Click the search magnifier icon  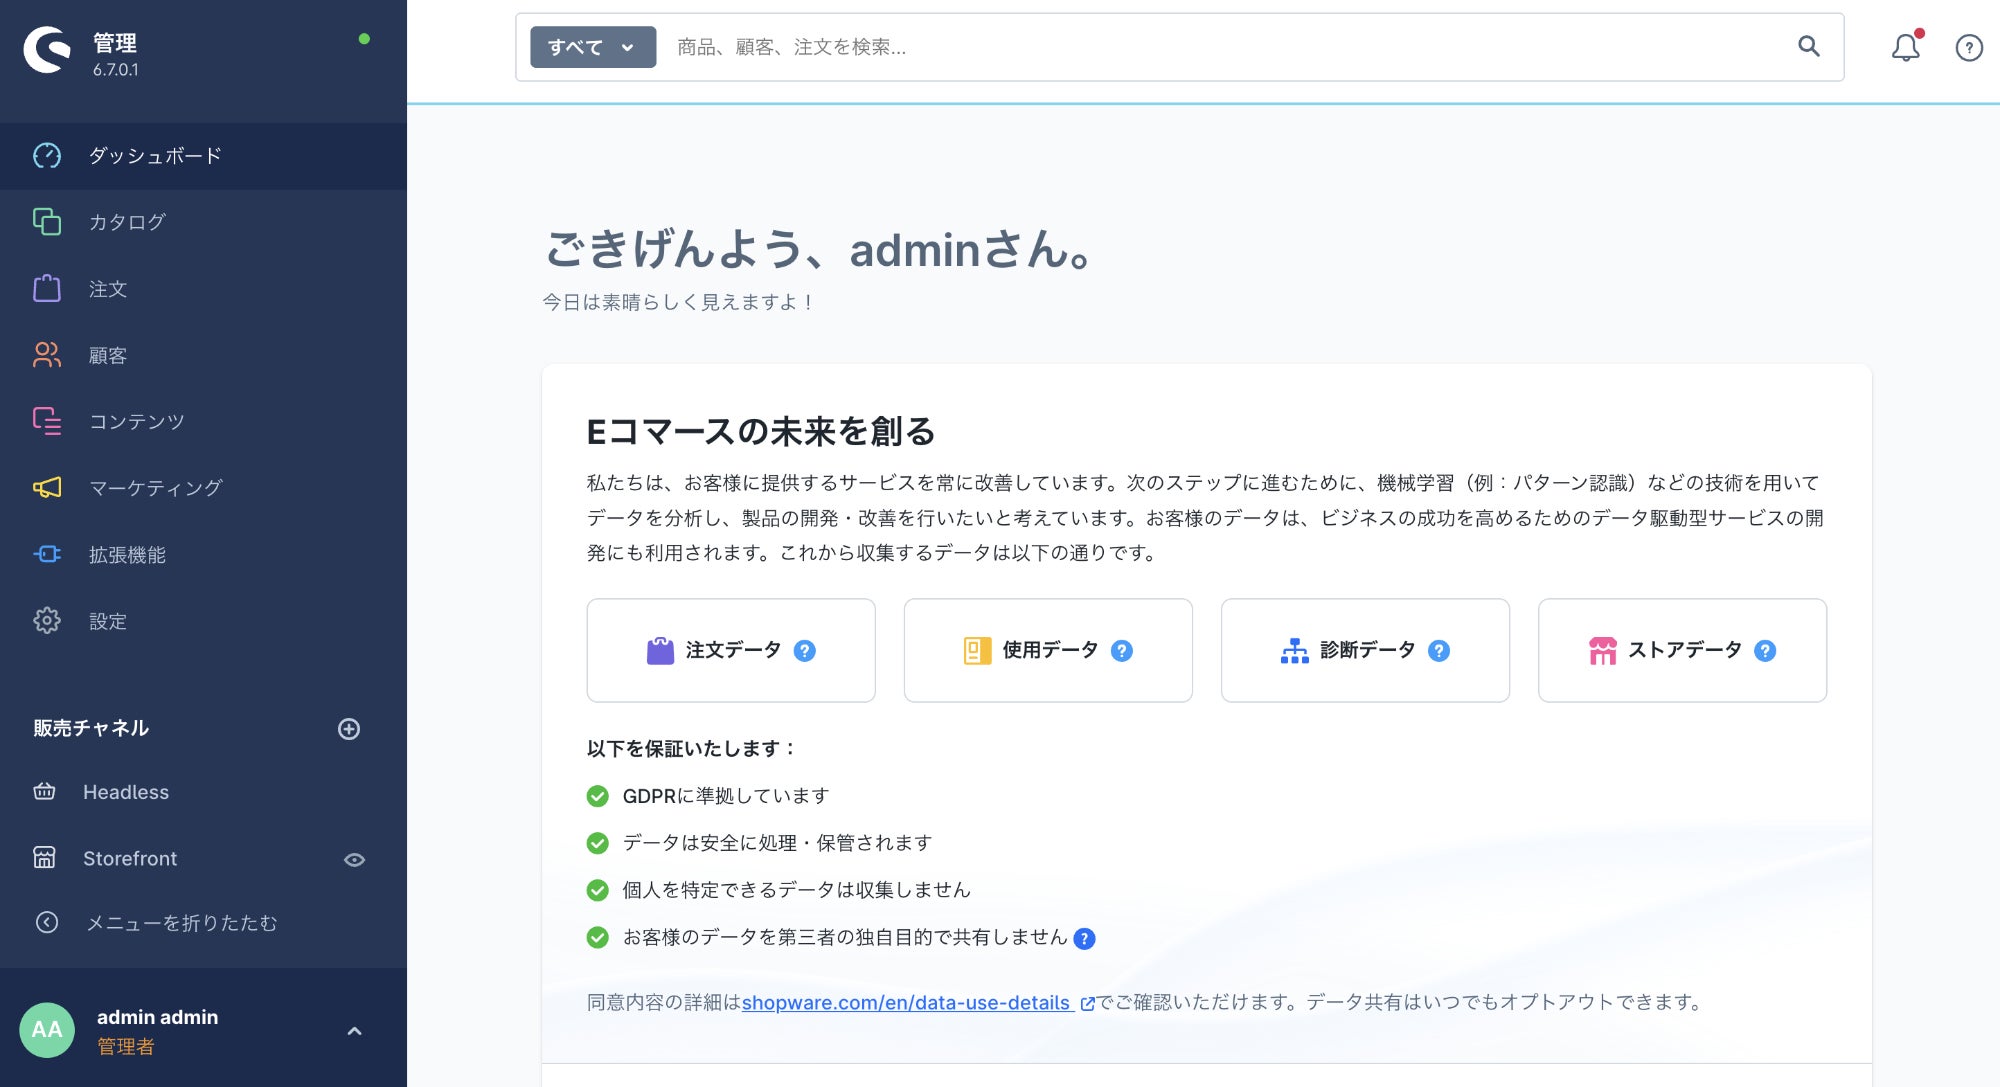[1808, 46]
